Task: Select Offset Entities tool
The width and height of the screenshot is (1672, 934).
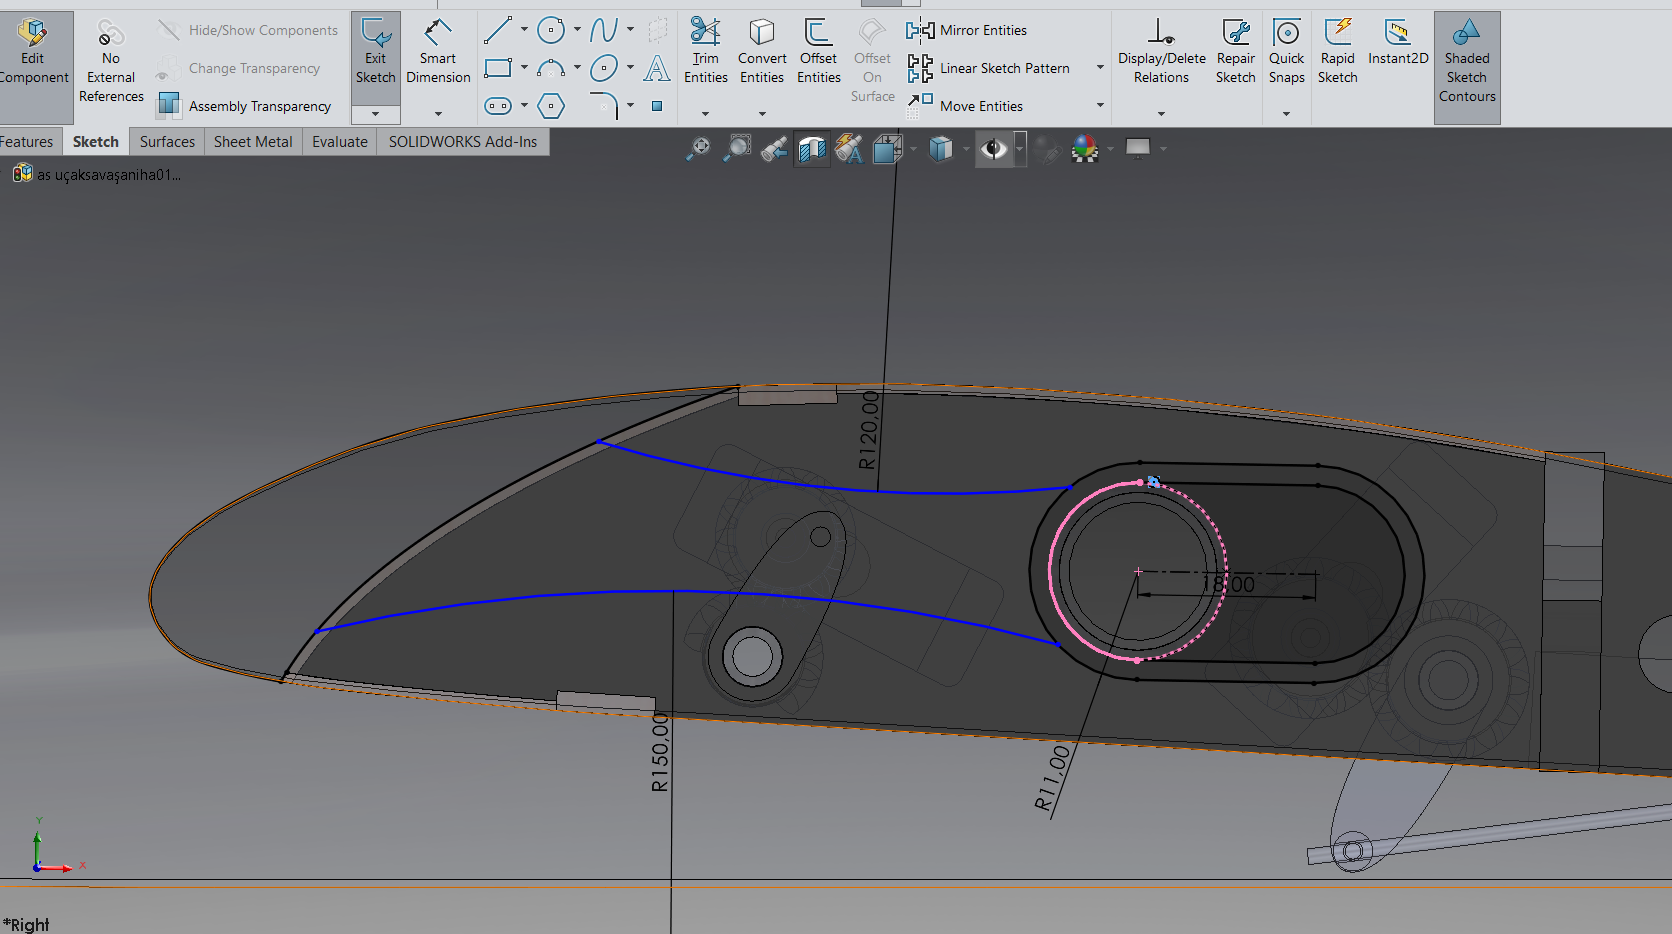Action: tap(818, 32)
